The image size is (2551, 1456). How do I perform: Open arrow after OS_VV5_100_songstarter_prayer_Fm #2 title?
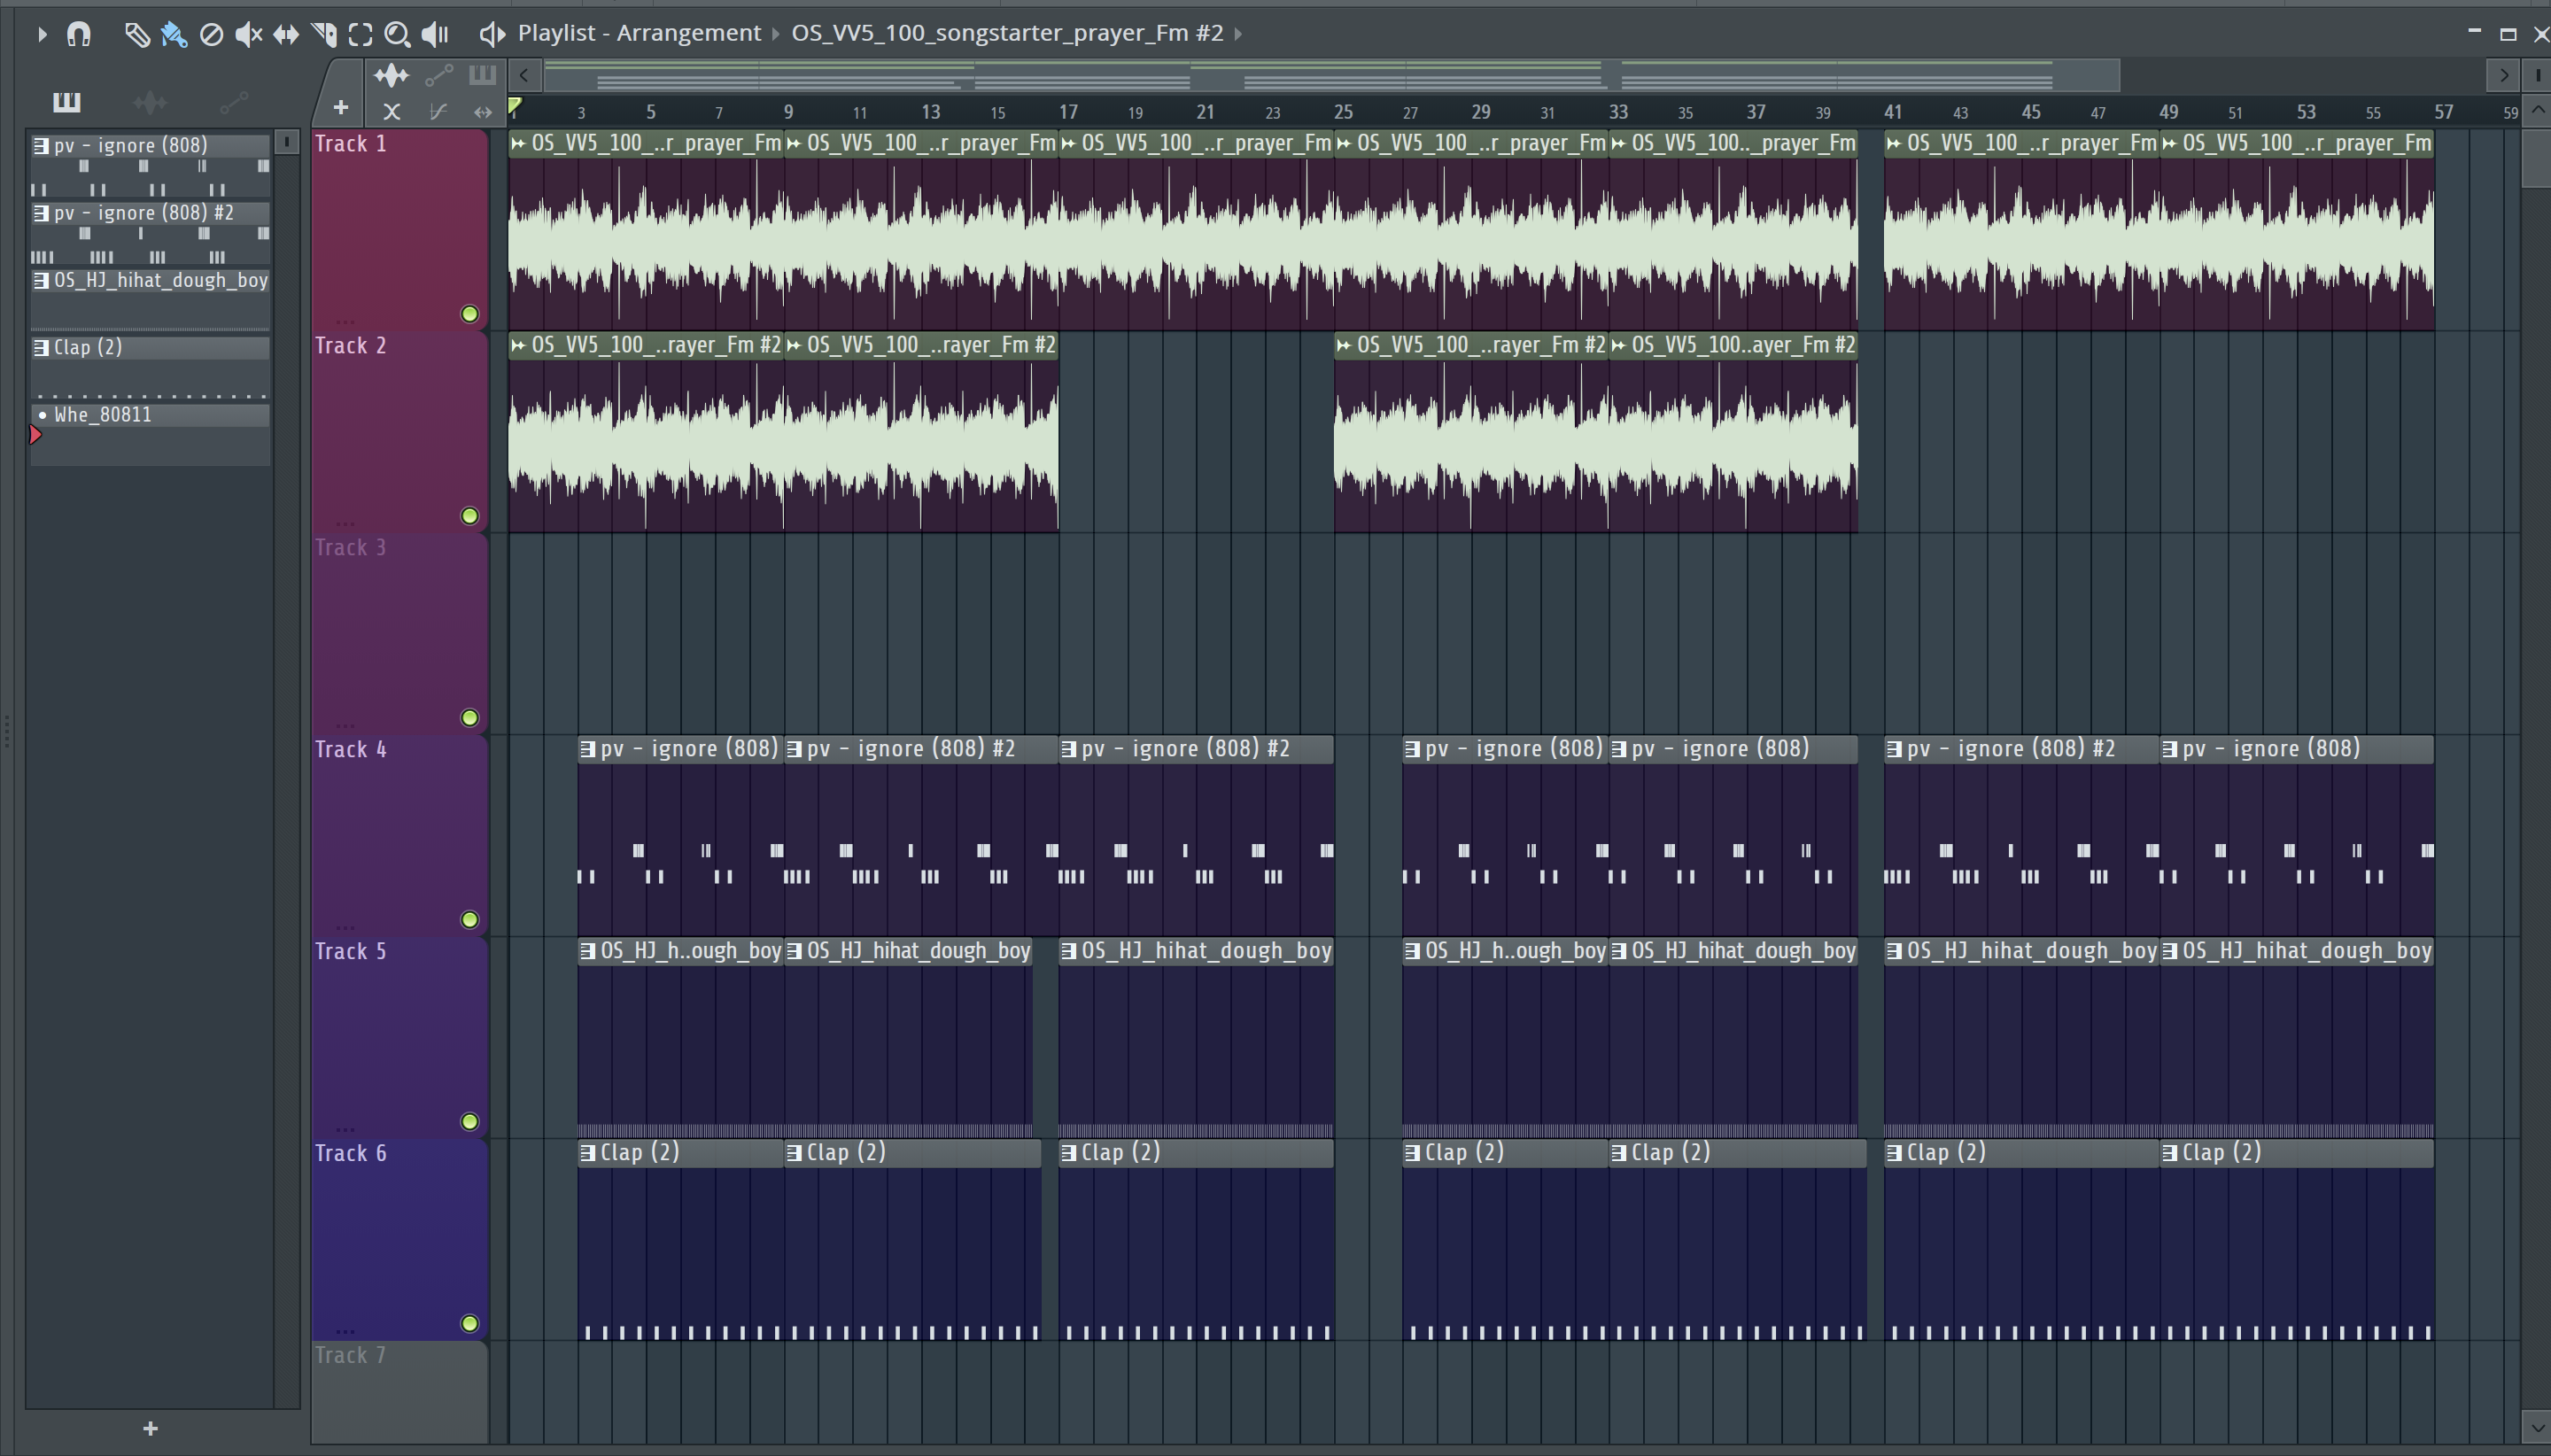tap(1238, 34)
